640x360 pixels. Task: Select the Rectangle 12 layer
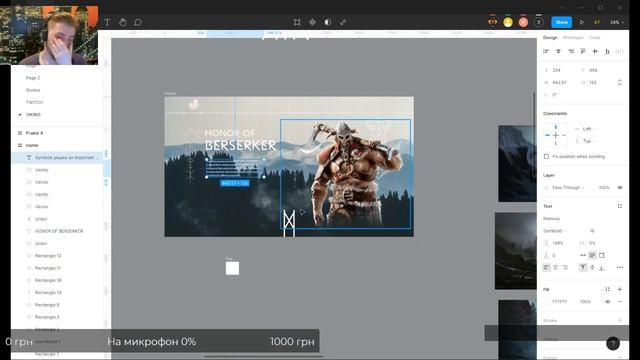click(48, 256)
